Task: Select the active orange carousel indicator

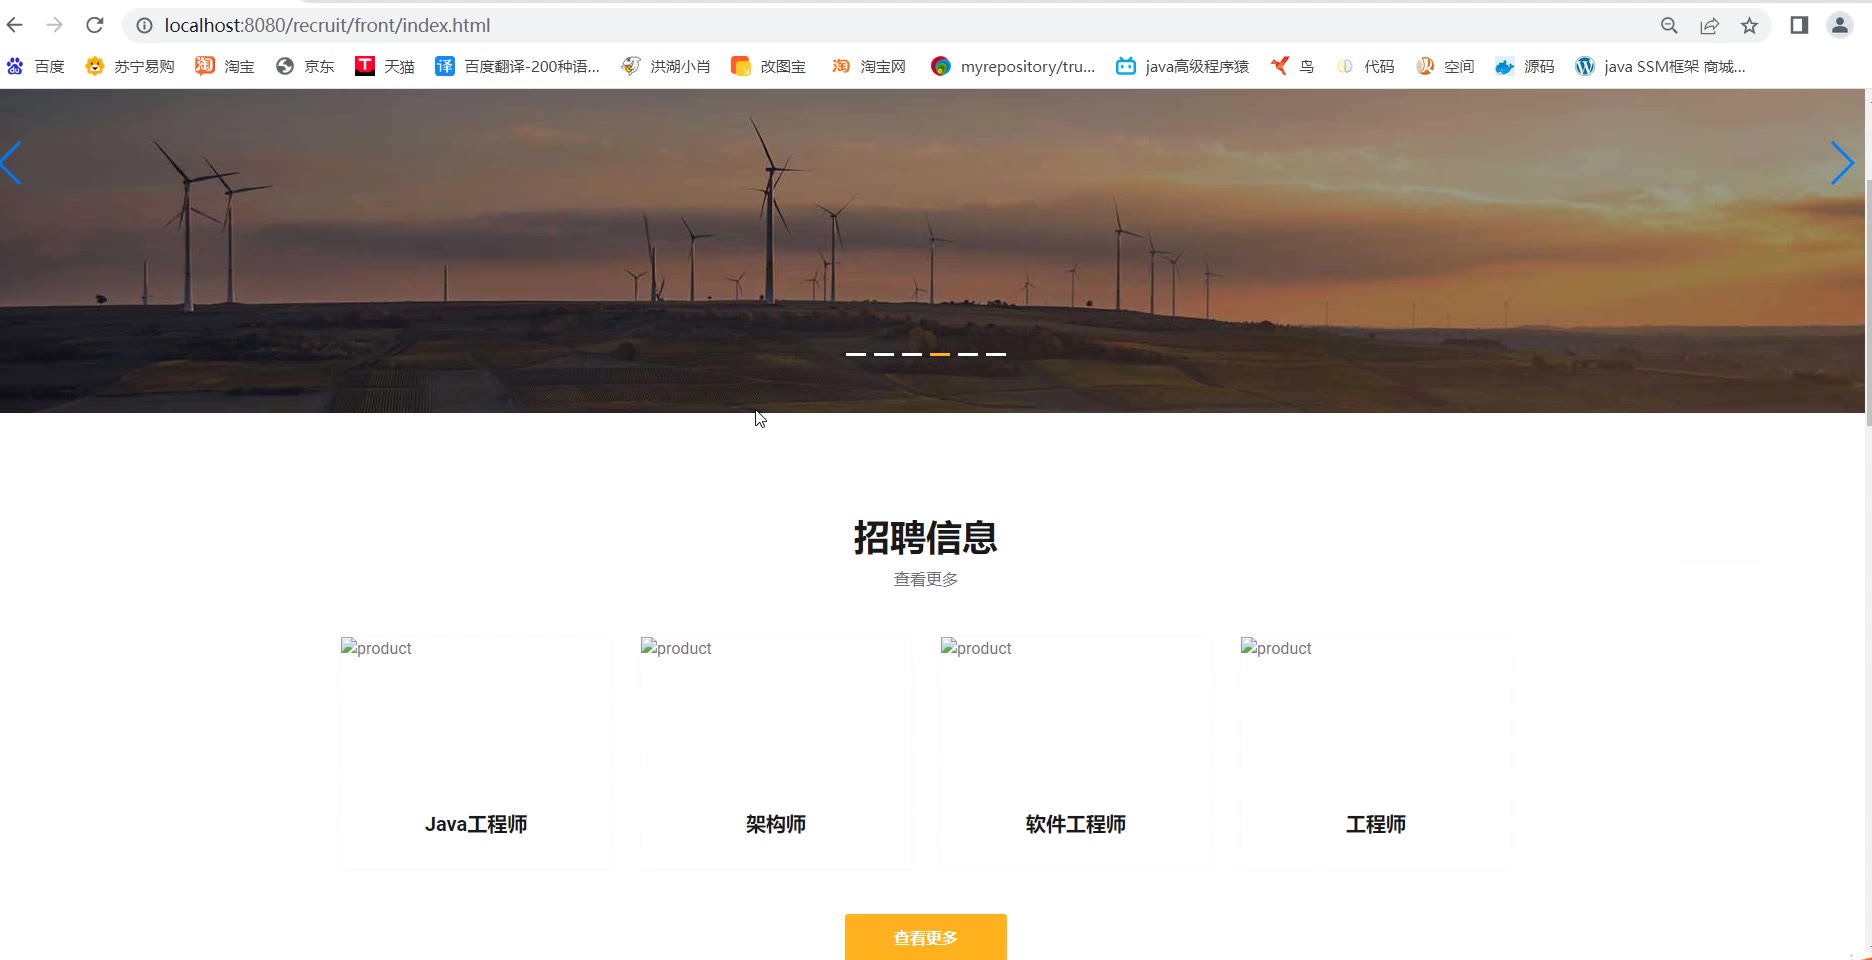Action: pos(940,354)
